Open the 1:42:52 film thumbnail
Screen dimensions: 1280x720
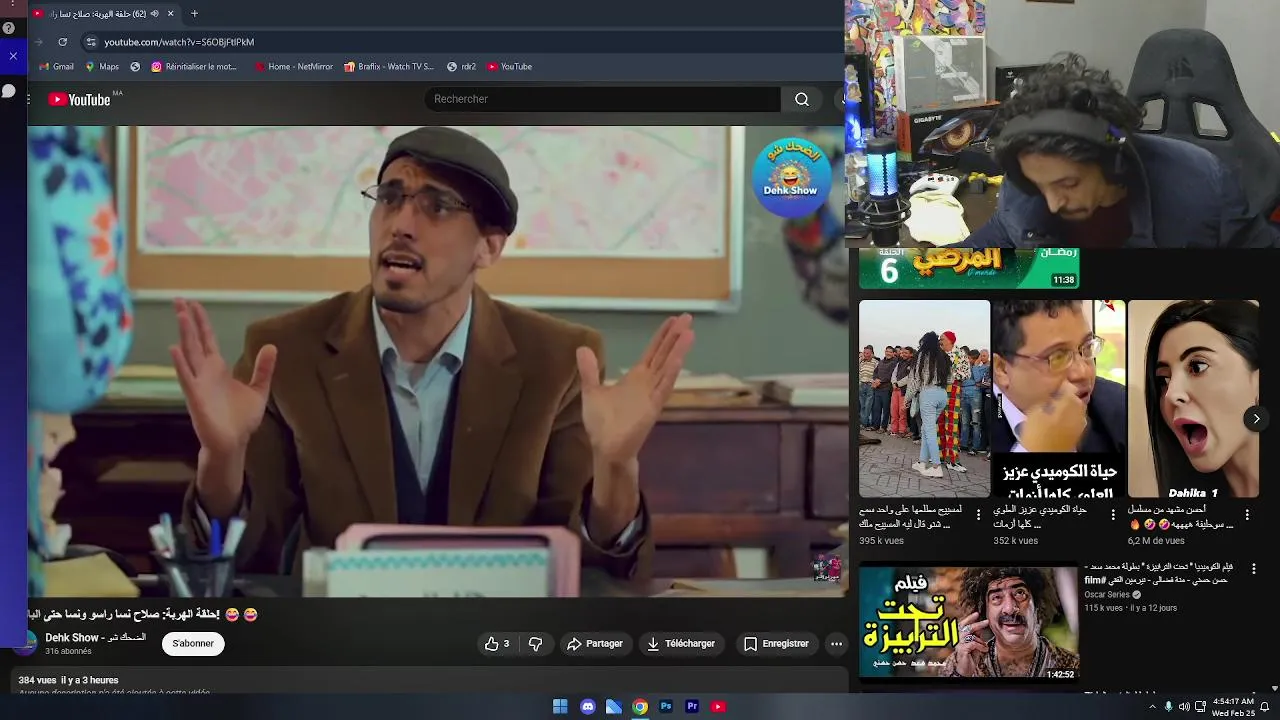[x=969, y=622]
